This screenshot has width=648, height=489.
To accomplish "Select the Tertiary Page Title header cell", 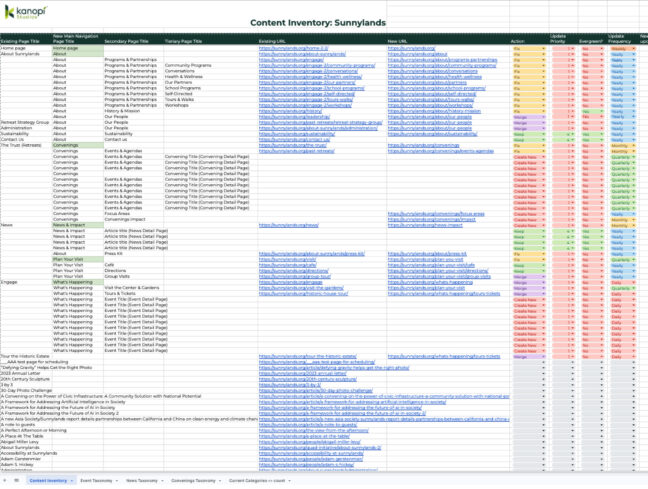I will click(211, 39).
